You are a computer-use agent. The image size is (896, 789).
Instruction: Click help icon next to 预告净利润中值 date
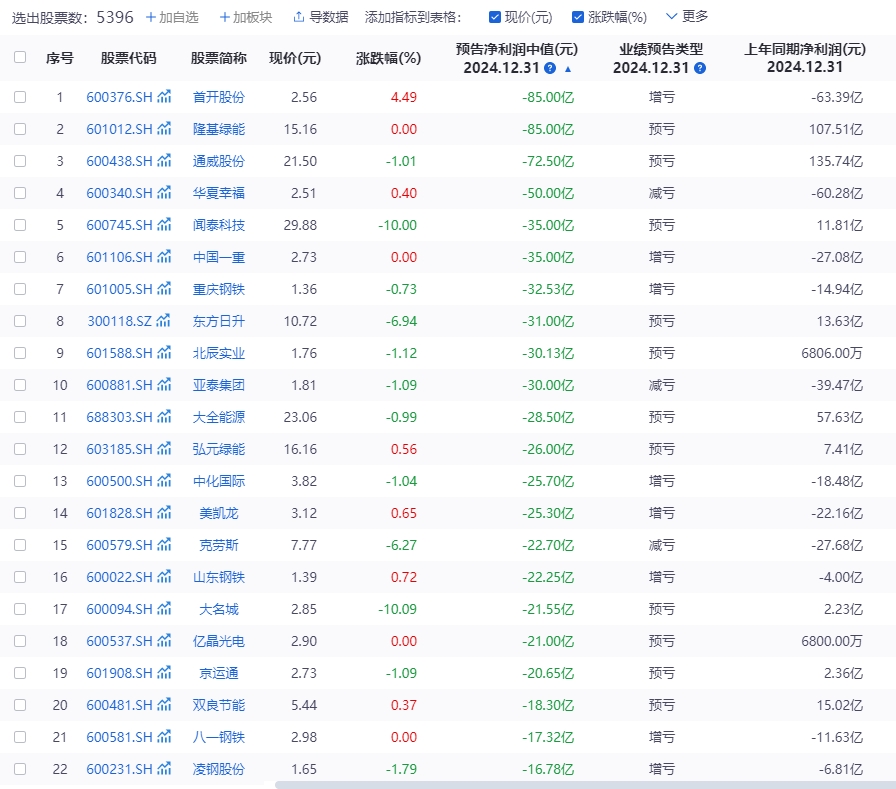pyautogui.click(x=550, y=68)
